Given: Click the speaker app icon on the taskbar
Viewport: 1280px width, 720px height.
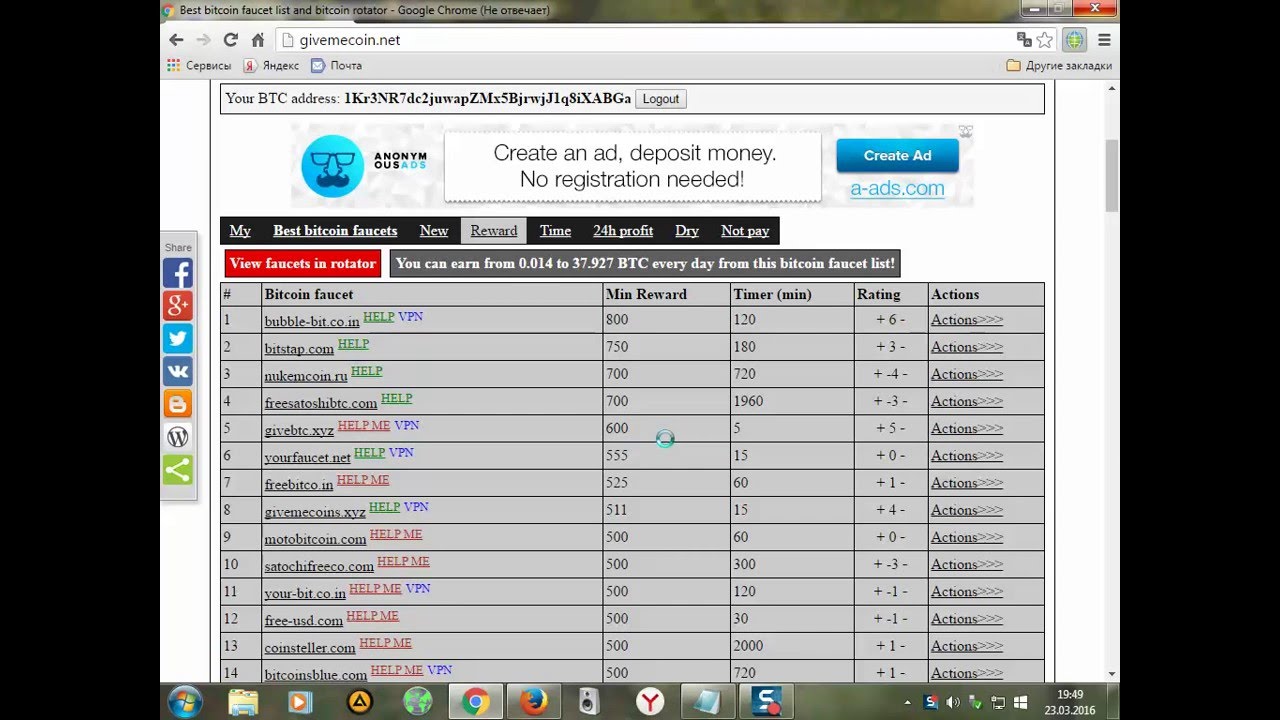Looking at the screenshot, I should pos(589,702).
